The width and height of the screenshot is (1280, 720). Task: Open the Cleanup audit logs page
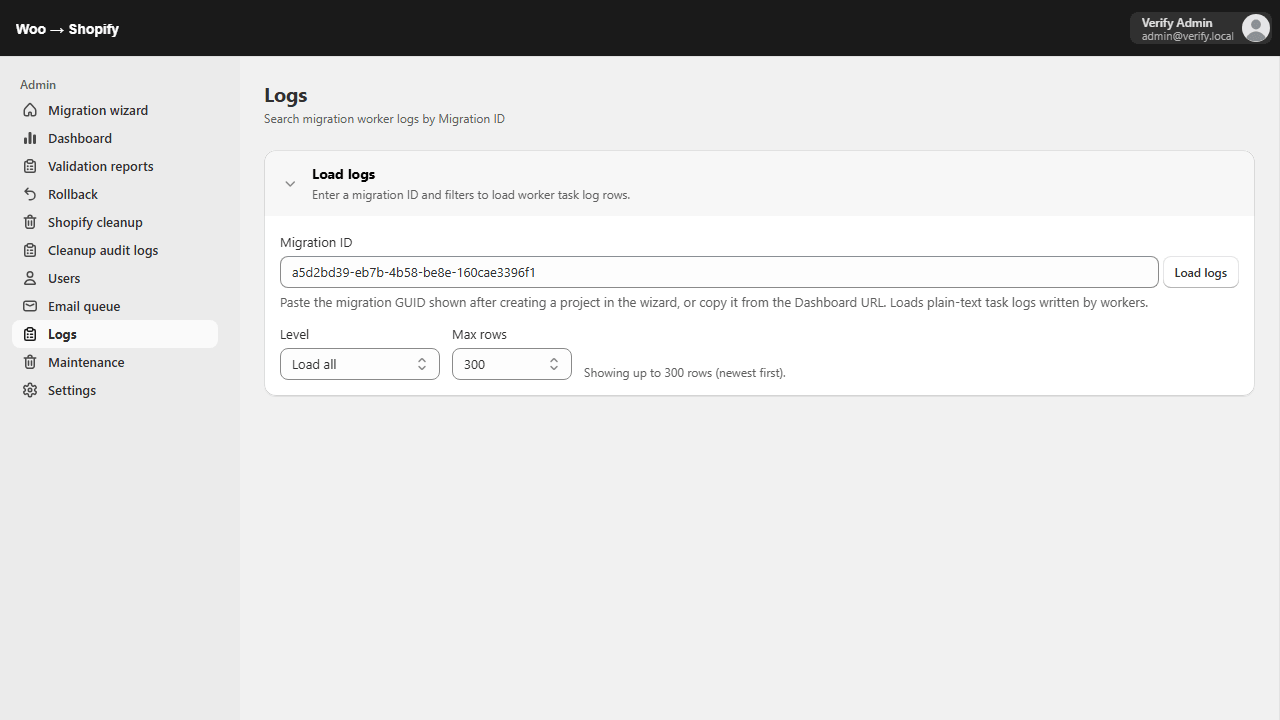pyautogui.click(x=115, y=250)
